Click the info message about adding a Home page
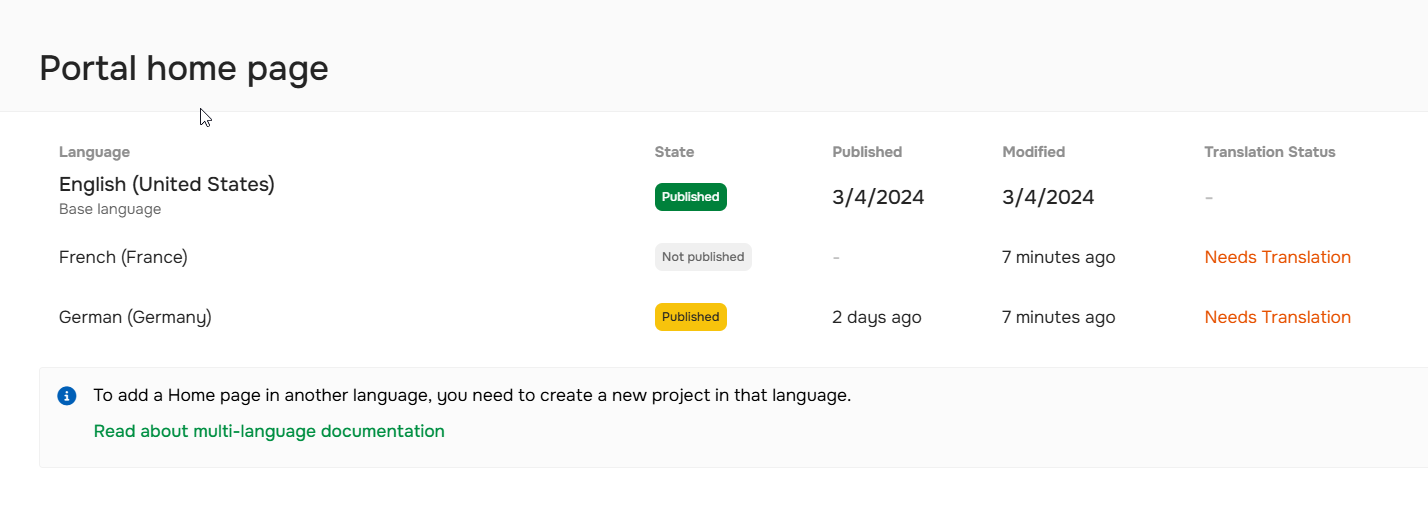The width and height of the screenshot is (1428, 518). tap(472, 395)
